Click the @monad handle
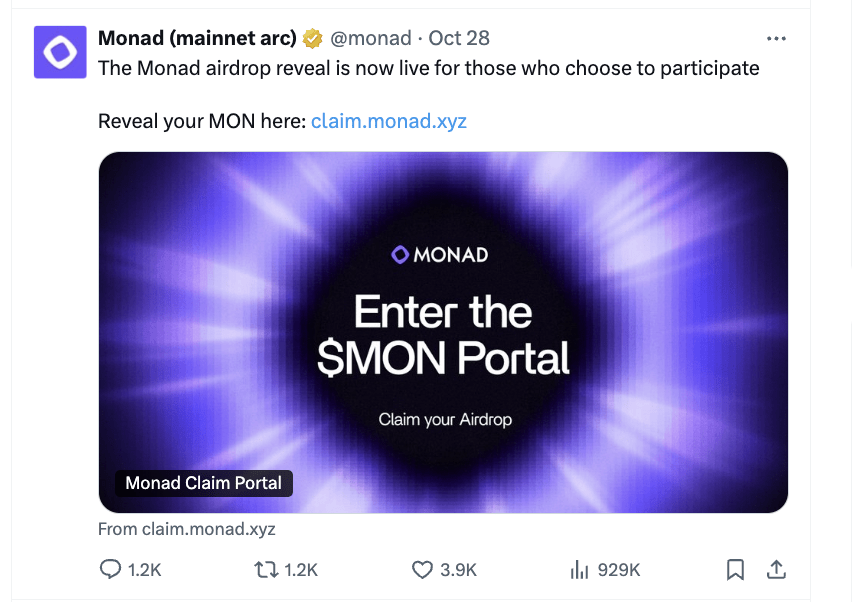This screenshot has height=602, width=852. (371, 38)
